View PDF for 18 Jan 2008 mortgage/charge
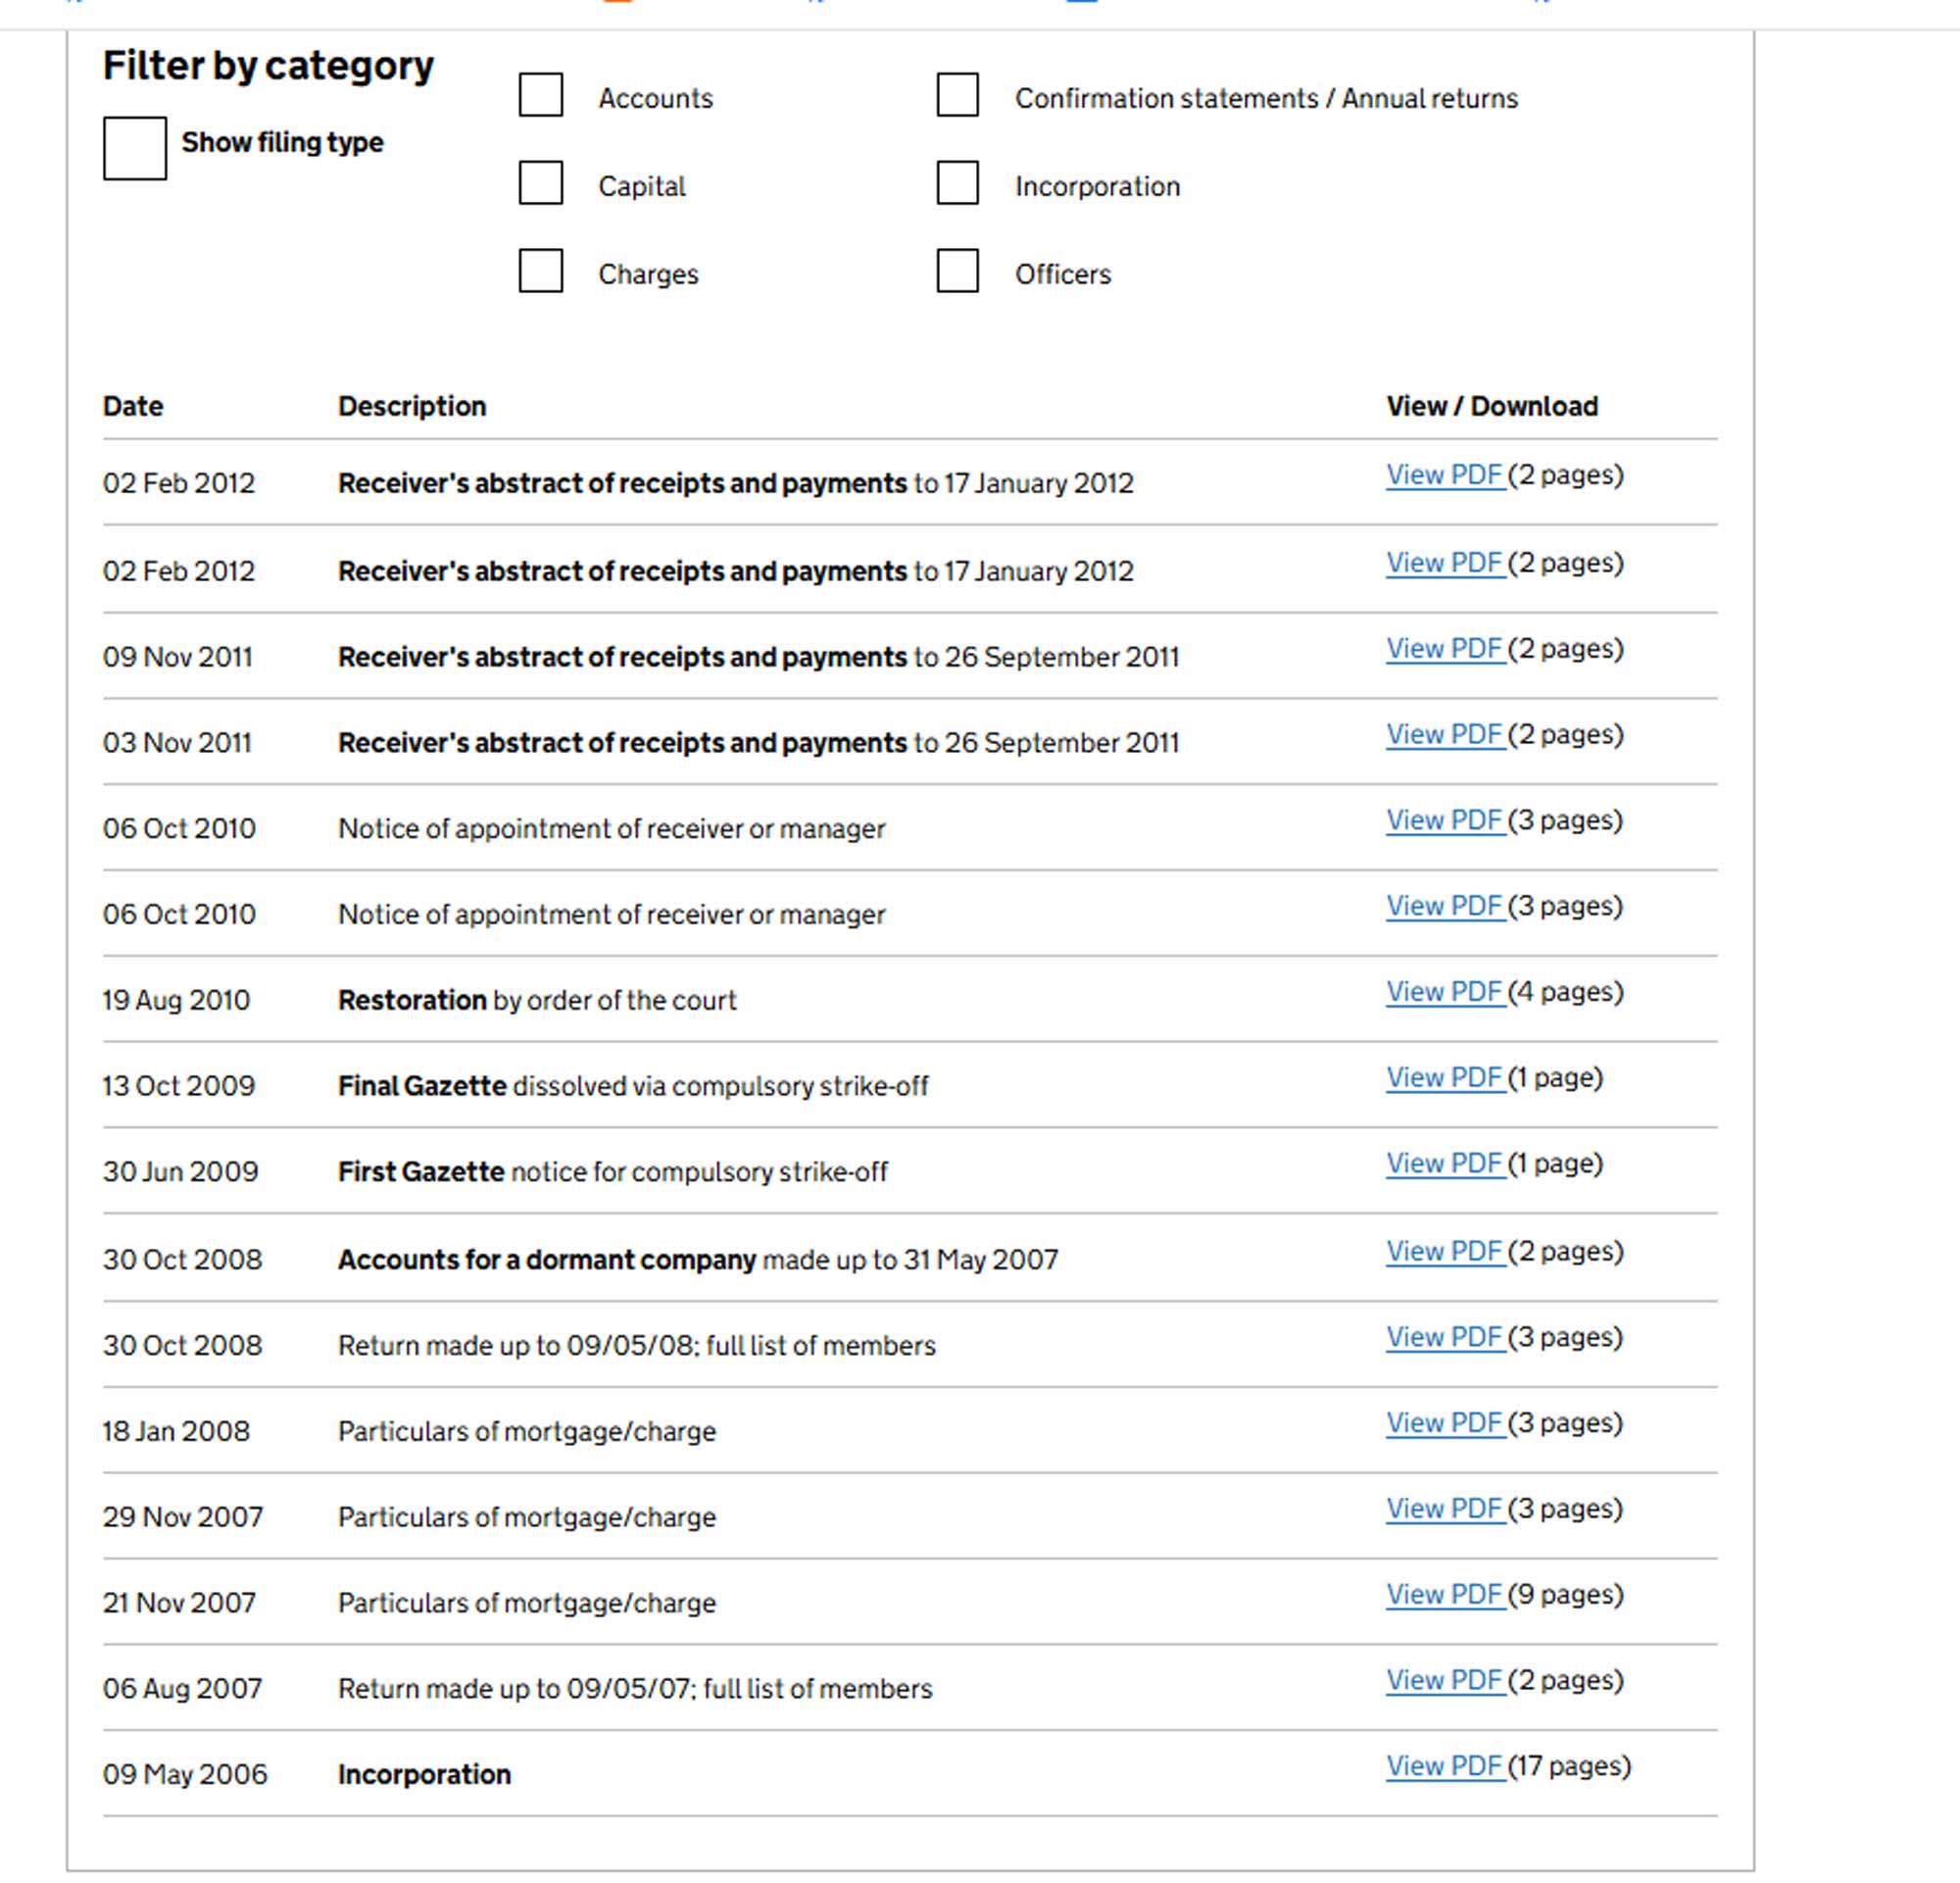Viewport: 1960px width, 1883px height. [x=1444, y=1423]
